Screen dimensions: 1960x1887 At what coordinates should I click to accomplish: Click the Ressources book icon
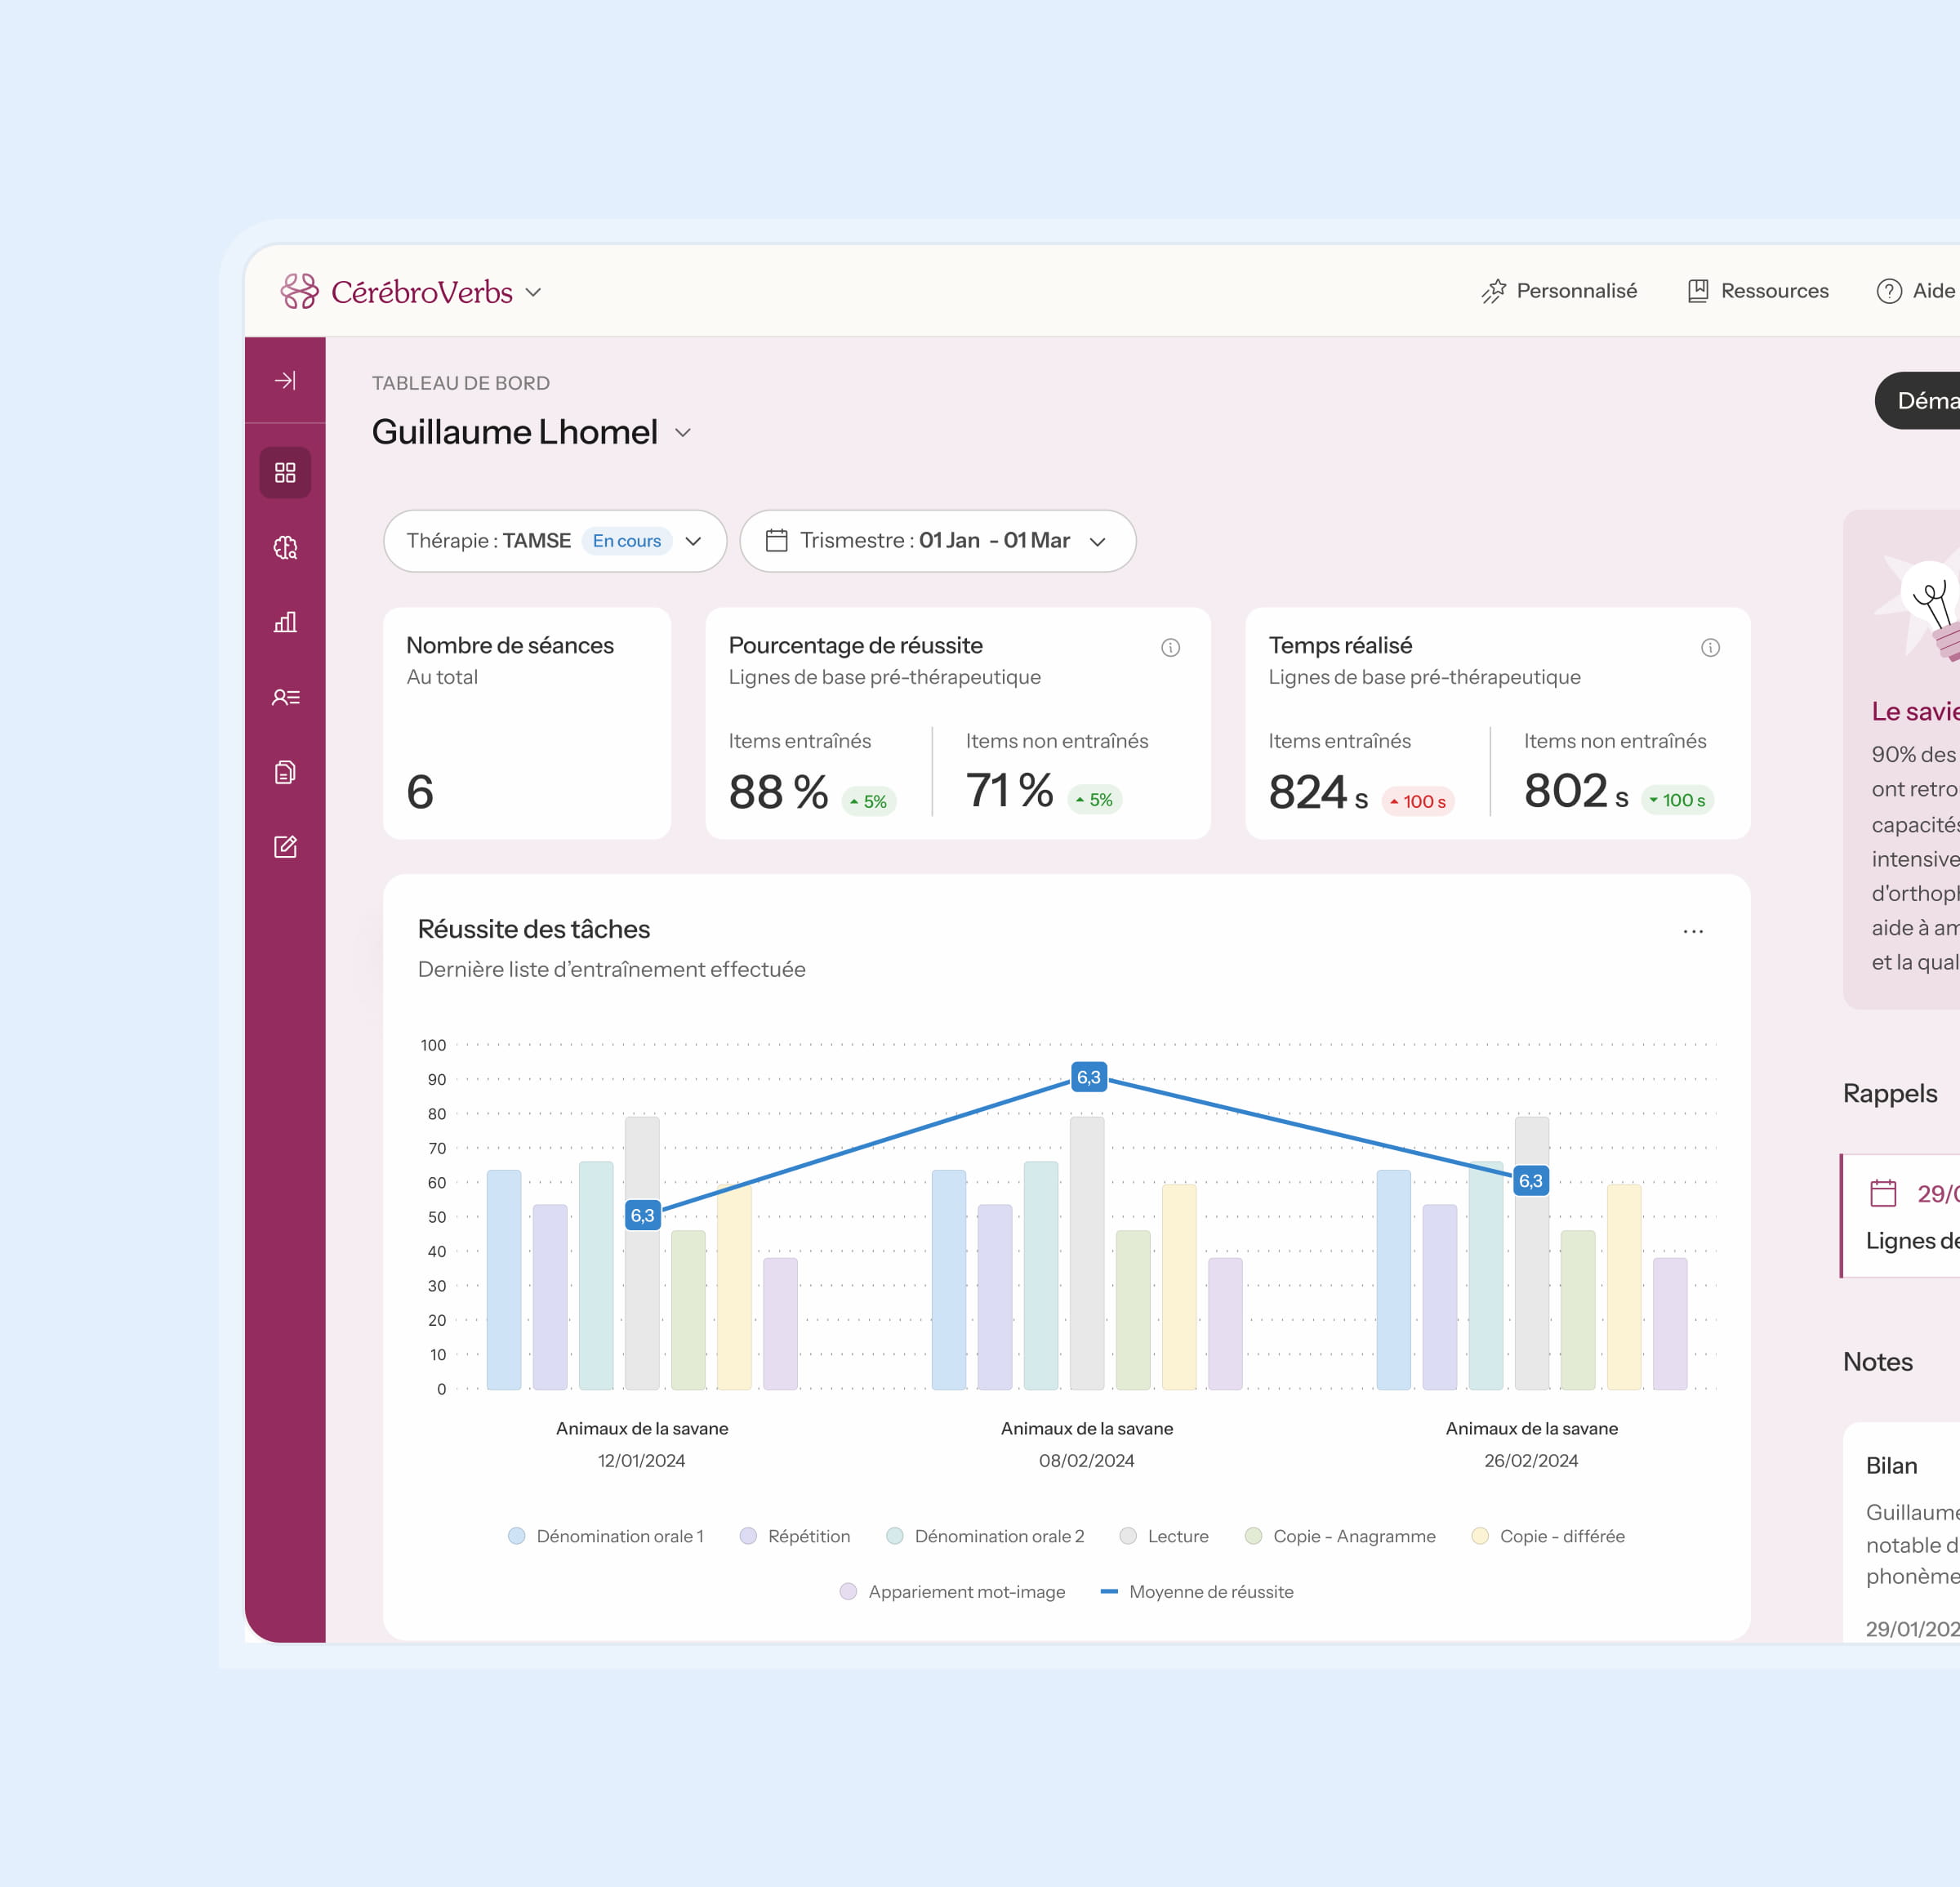[x=1698, y=291]
